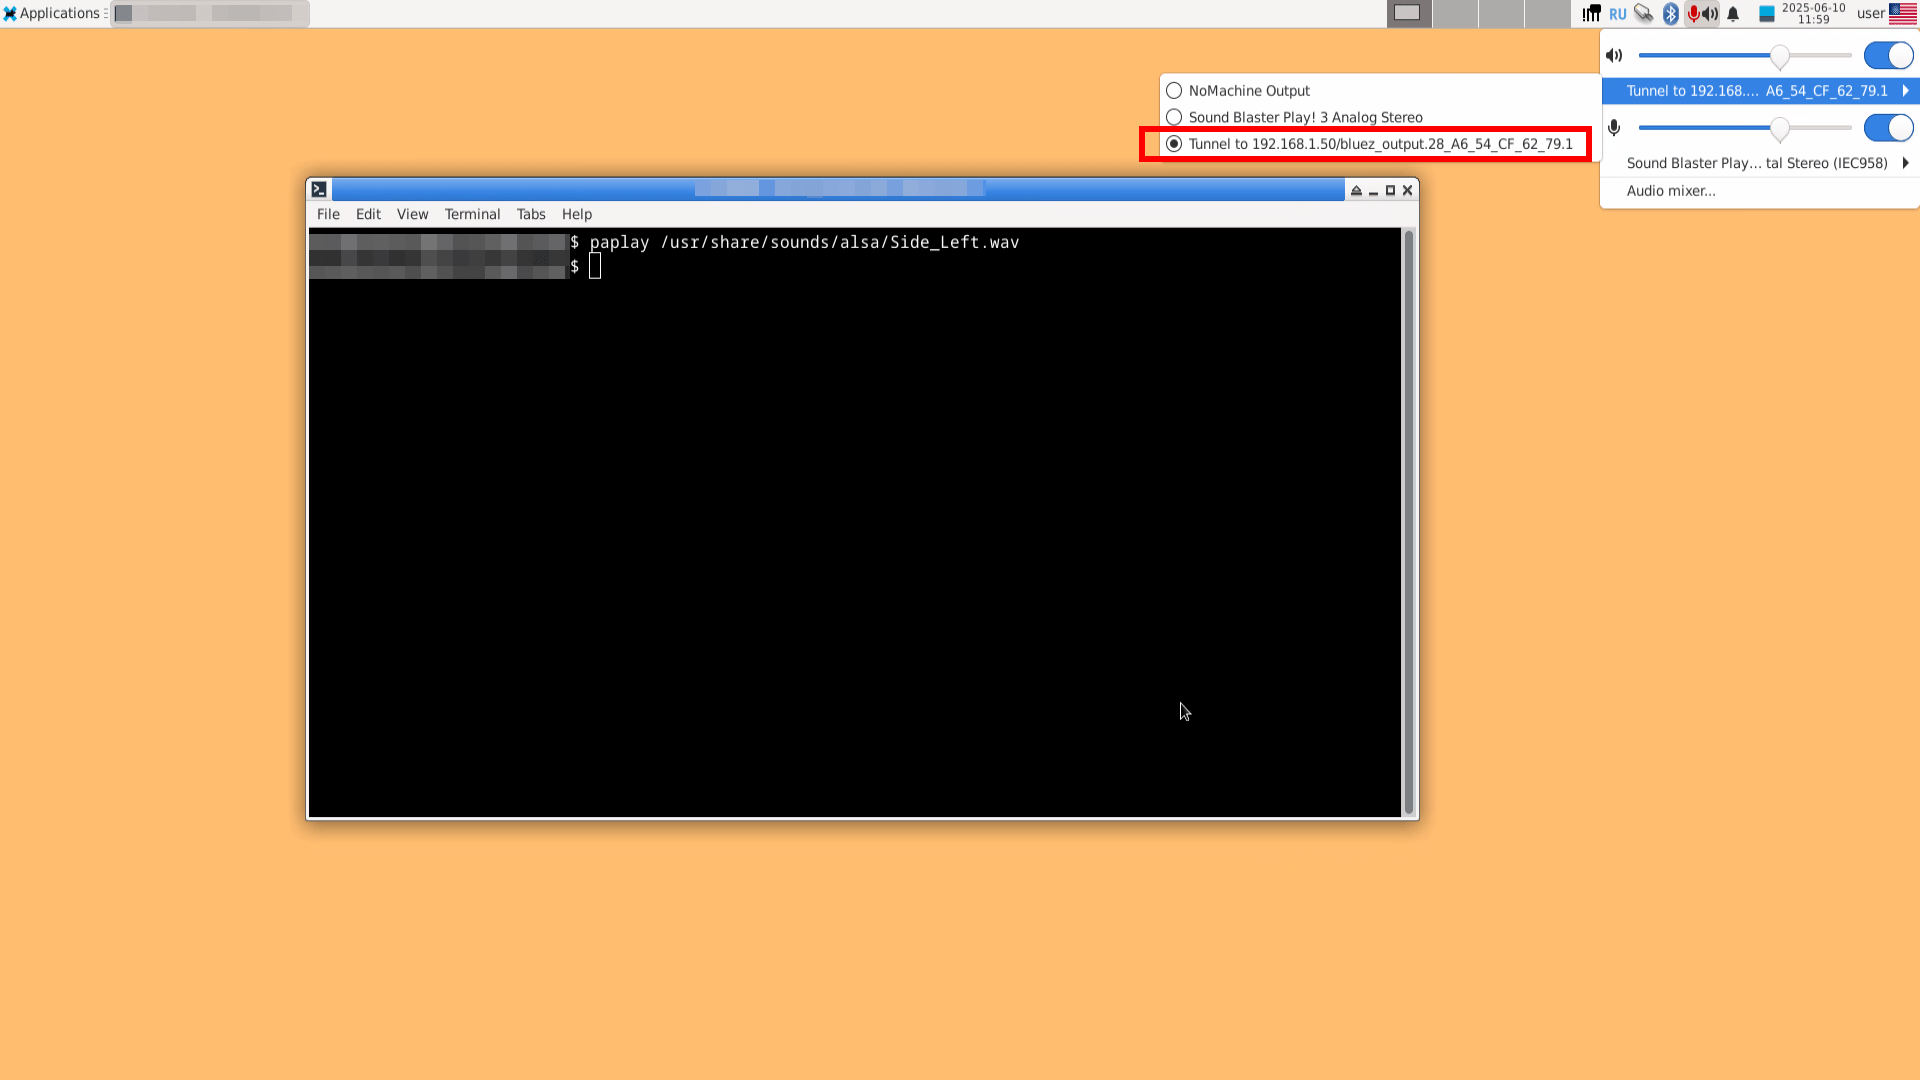Mute input via the microphone icon
The image size is (1920, 1080).
point(1614,128)
